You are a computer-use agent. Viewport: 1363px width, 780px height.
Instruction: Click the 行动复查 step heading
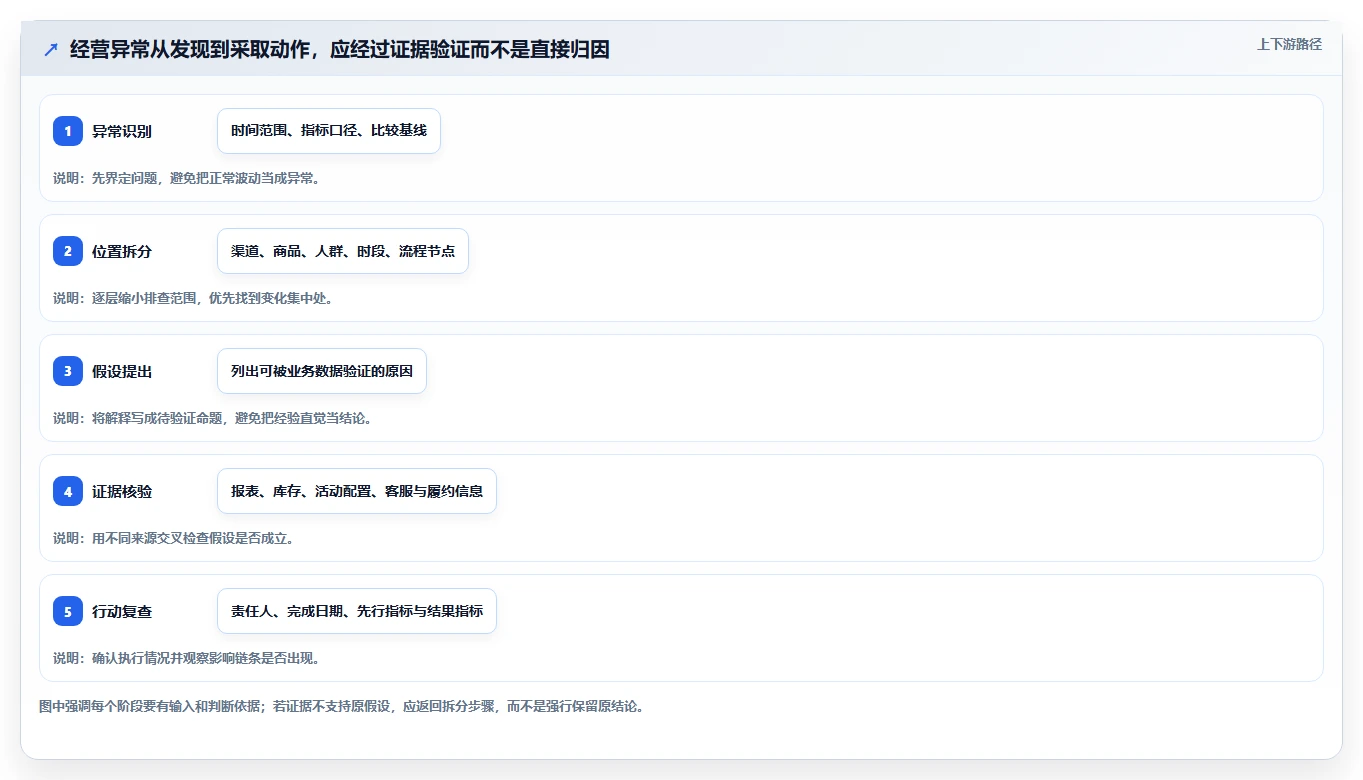pyautogui.click(x=122, y=611)
